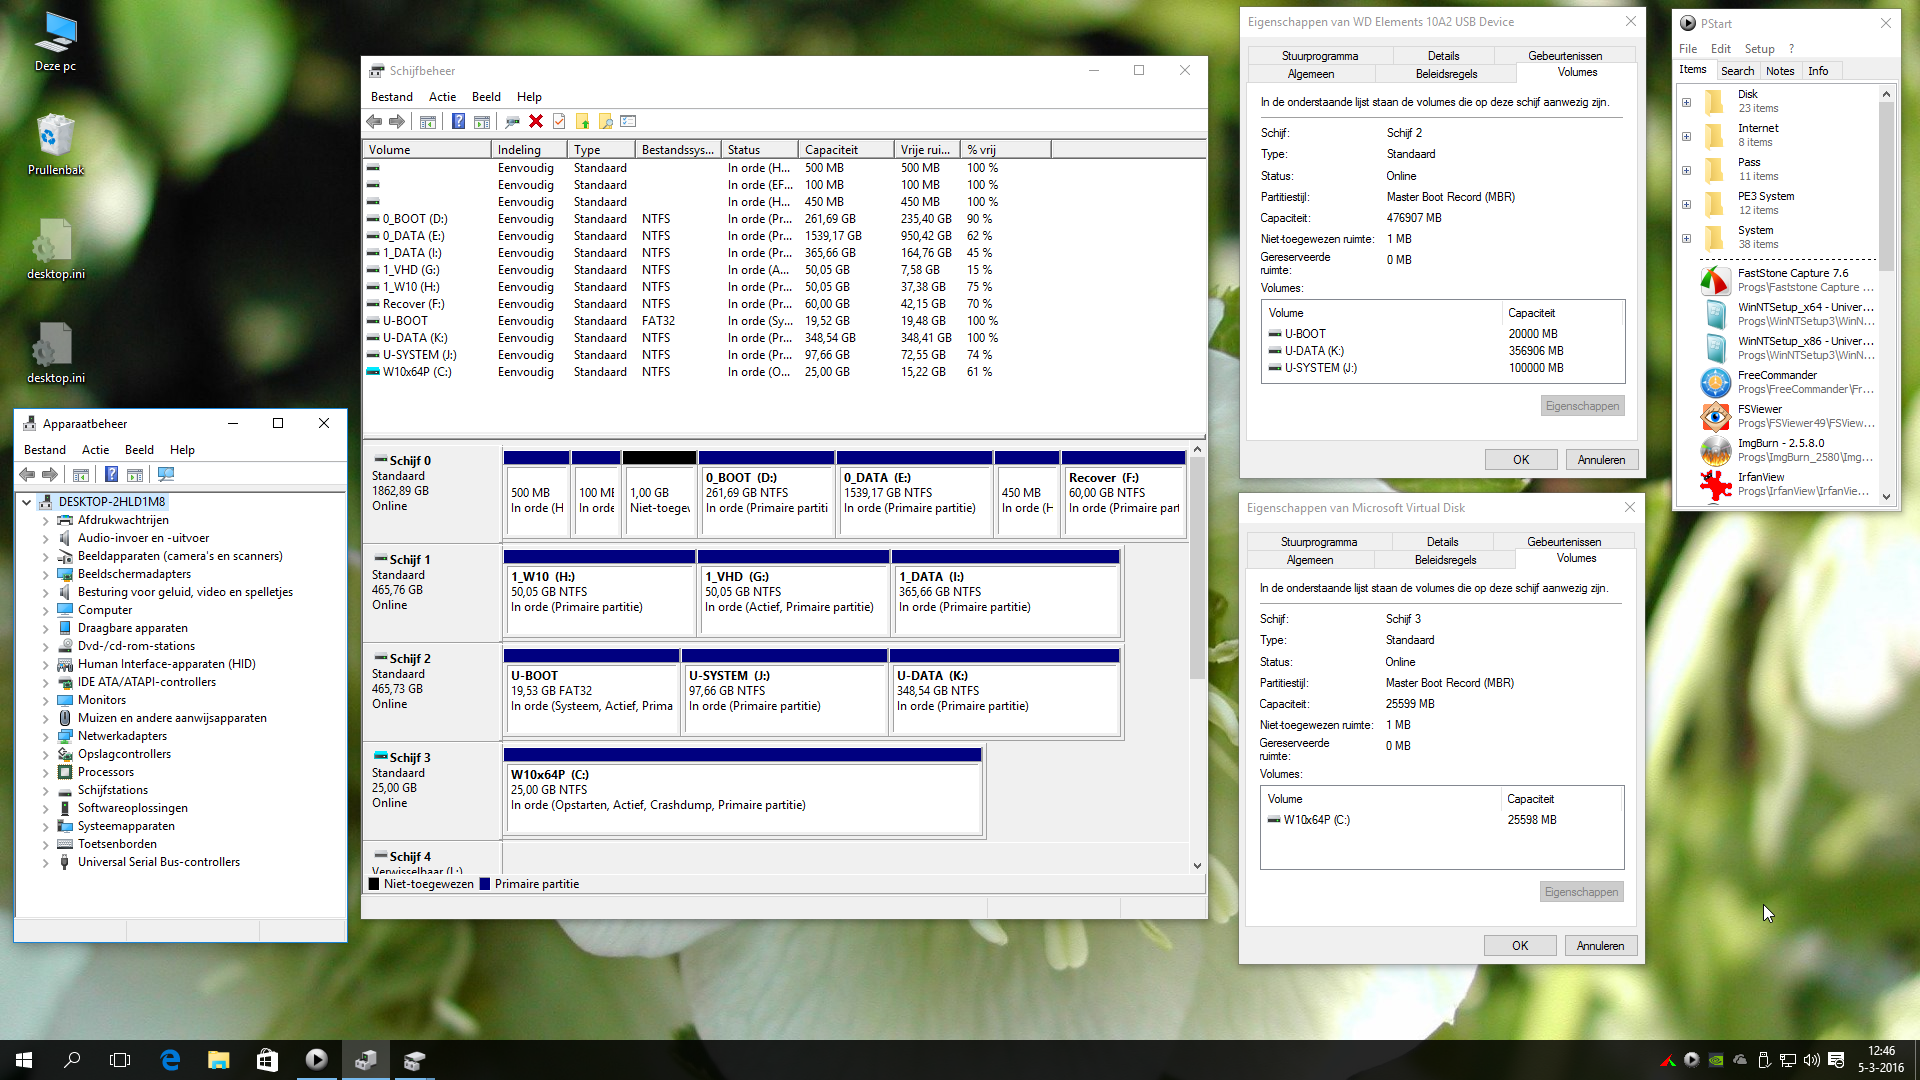Launch IrfanView from the PStart list
1920x1080 pixels.
click(1789, 484)
